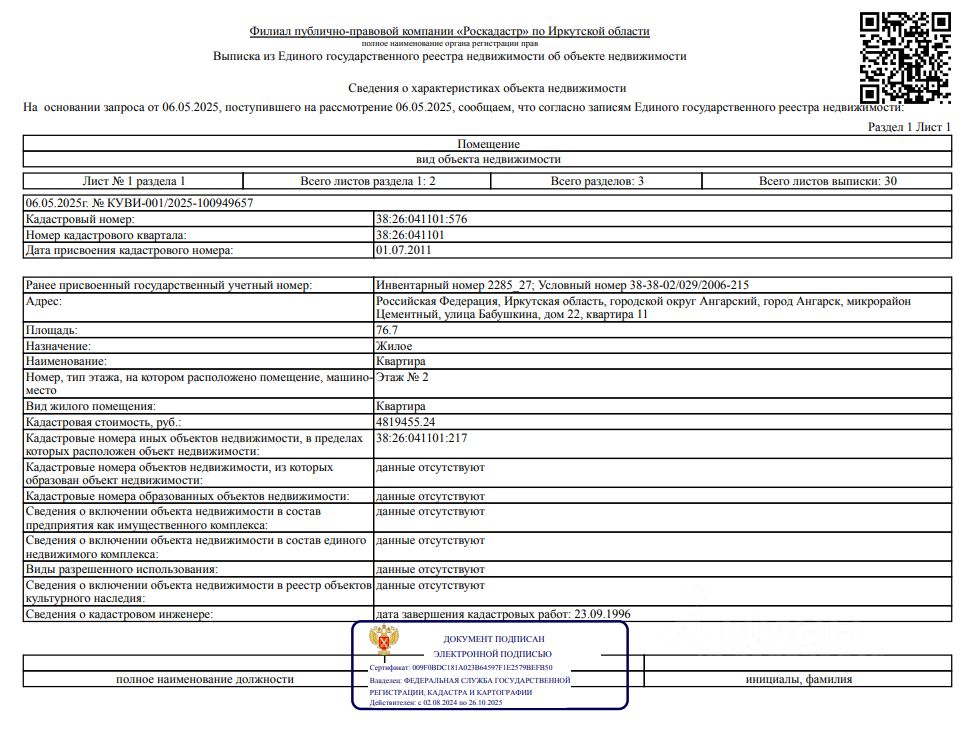
Task: Click the инициалы, фамилия signature field
Action: click(798, 679)
